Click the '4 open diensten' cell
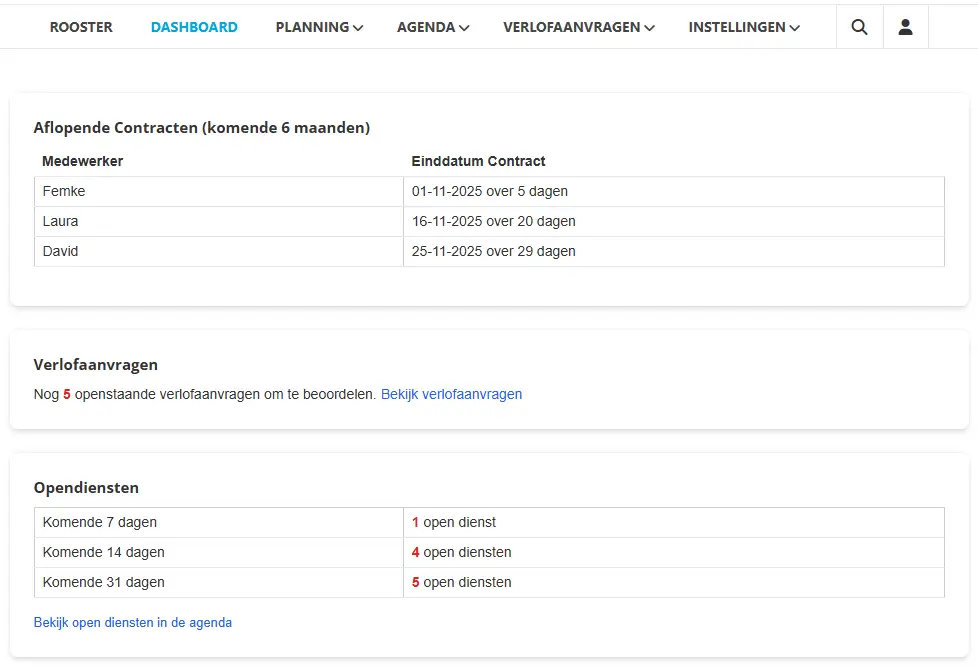The image size is (978, 667). click(x=462, y=552)
